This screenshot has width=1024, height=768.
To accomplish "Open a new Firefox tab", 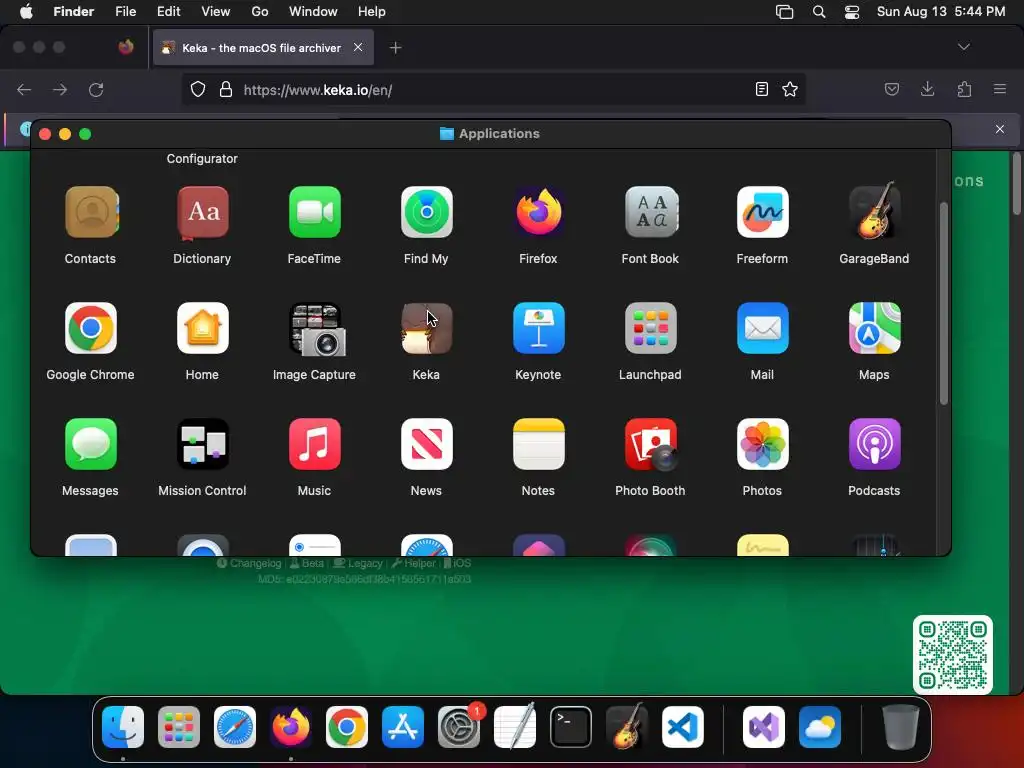I will point(395,48).
